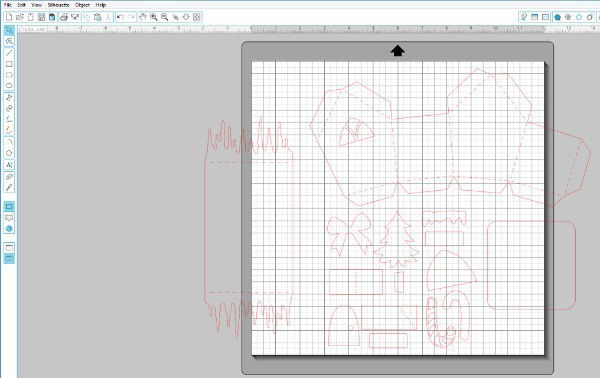Screen dimensions: 600x378
Task: Toggle the Design Page view button
Action: coord(9,207)
